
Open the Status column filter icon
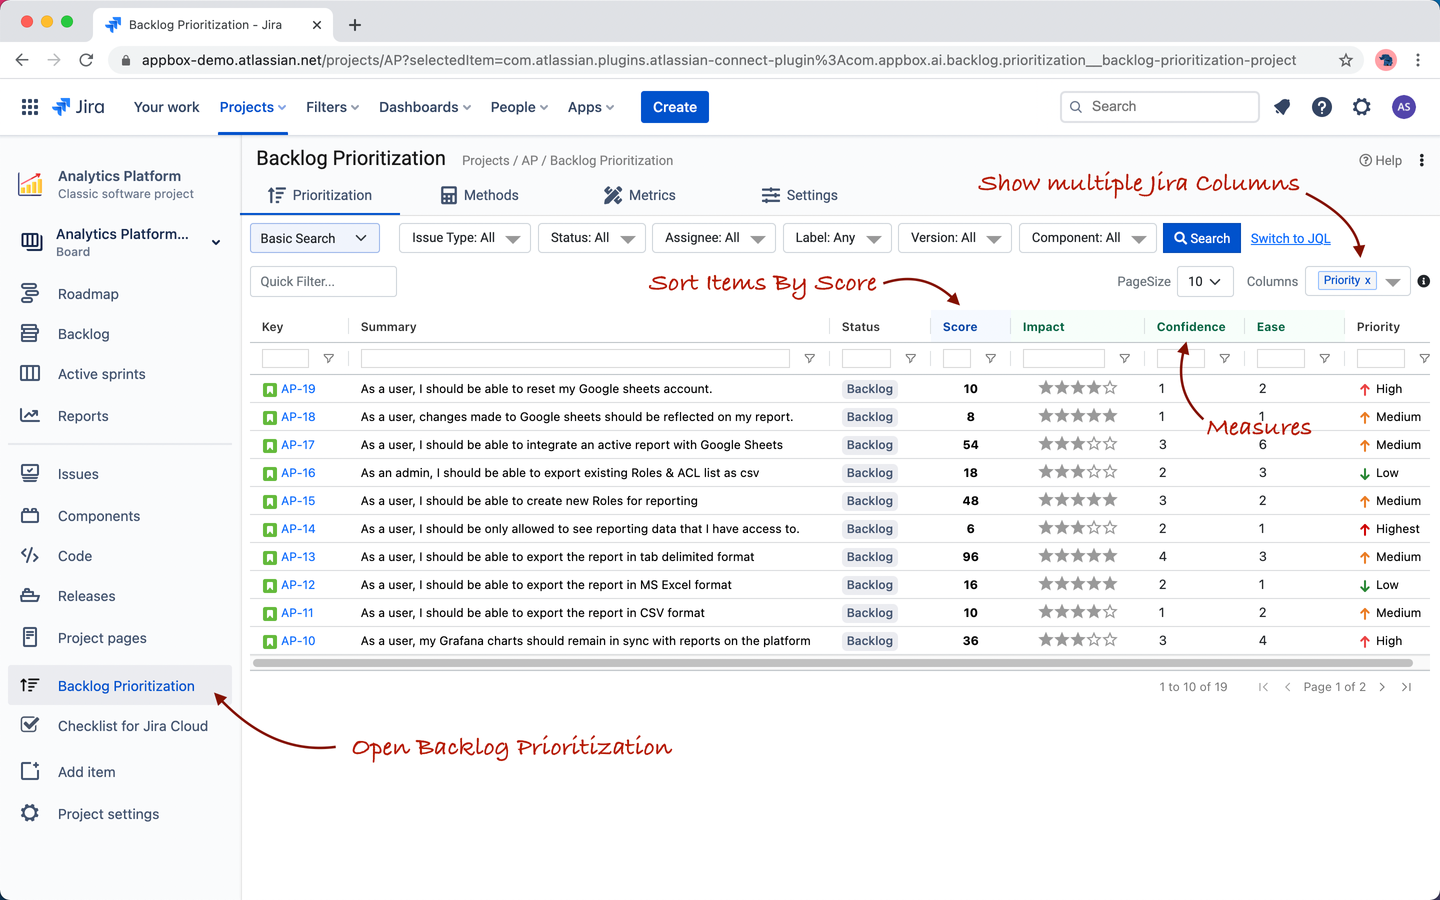(910, 358)
